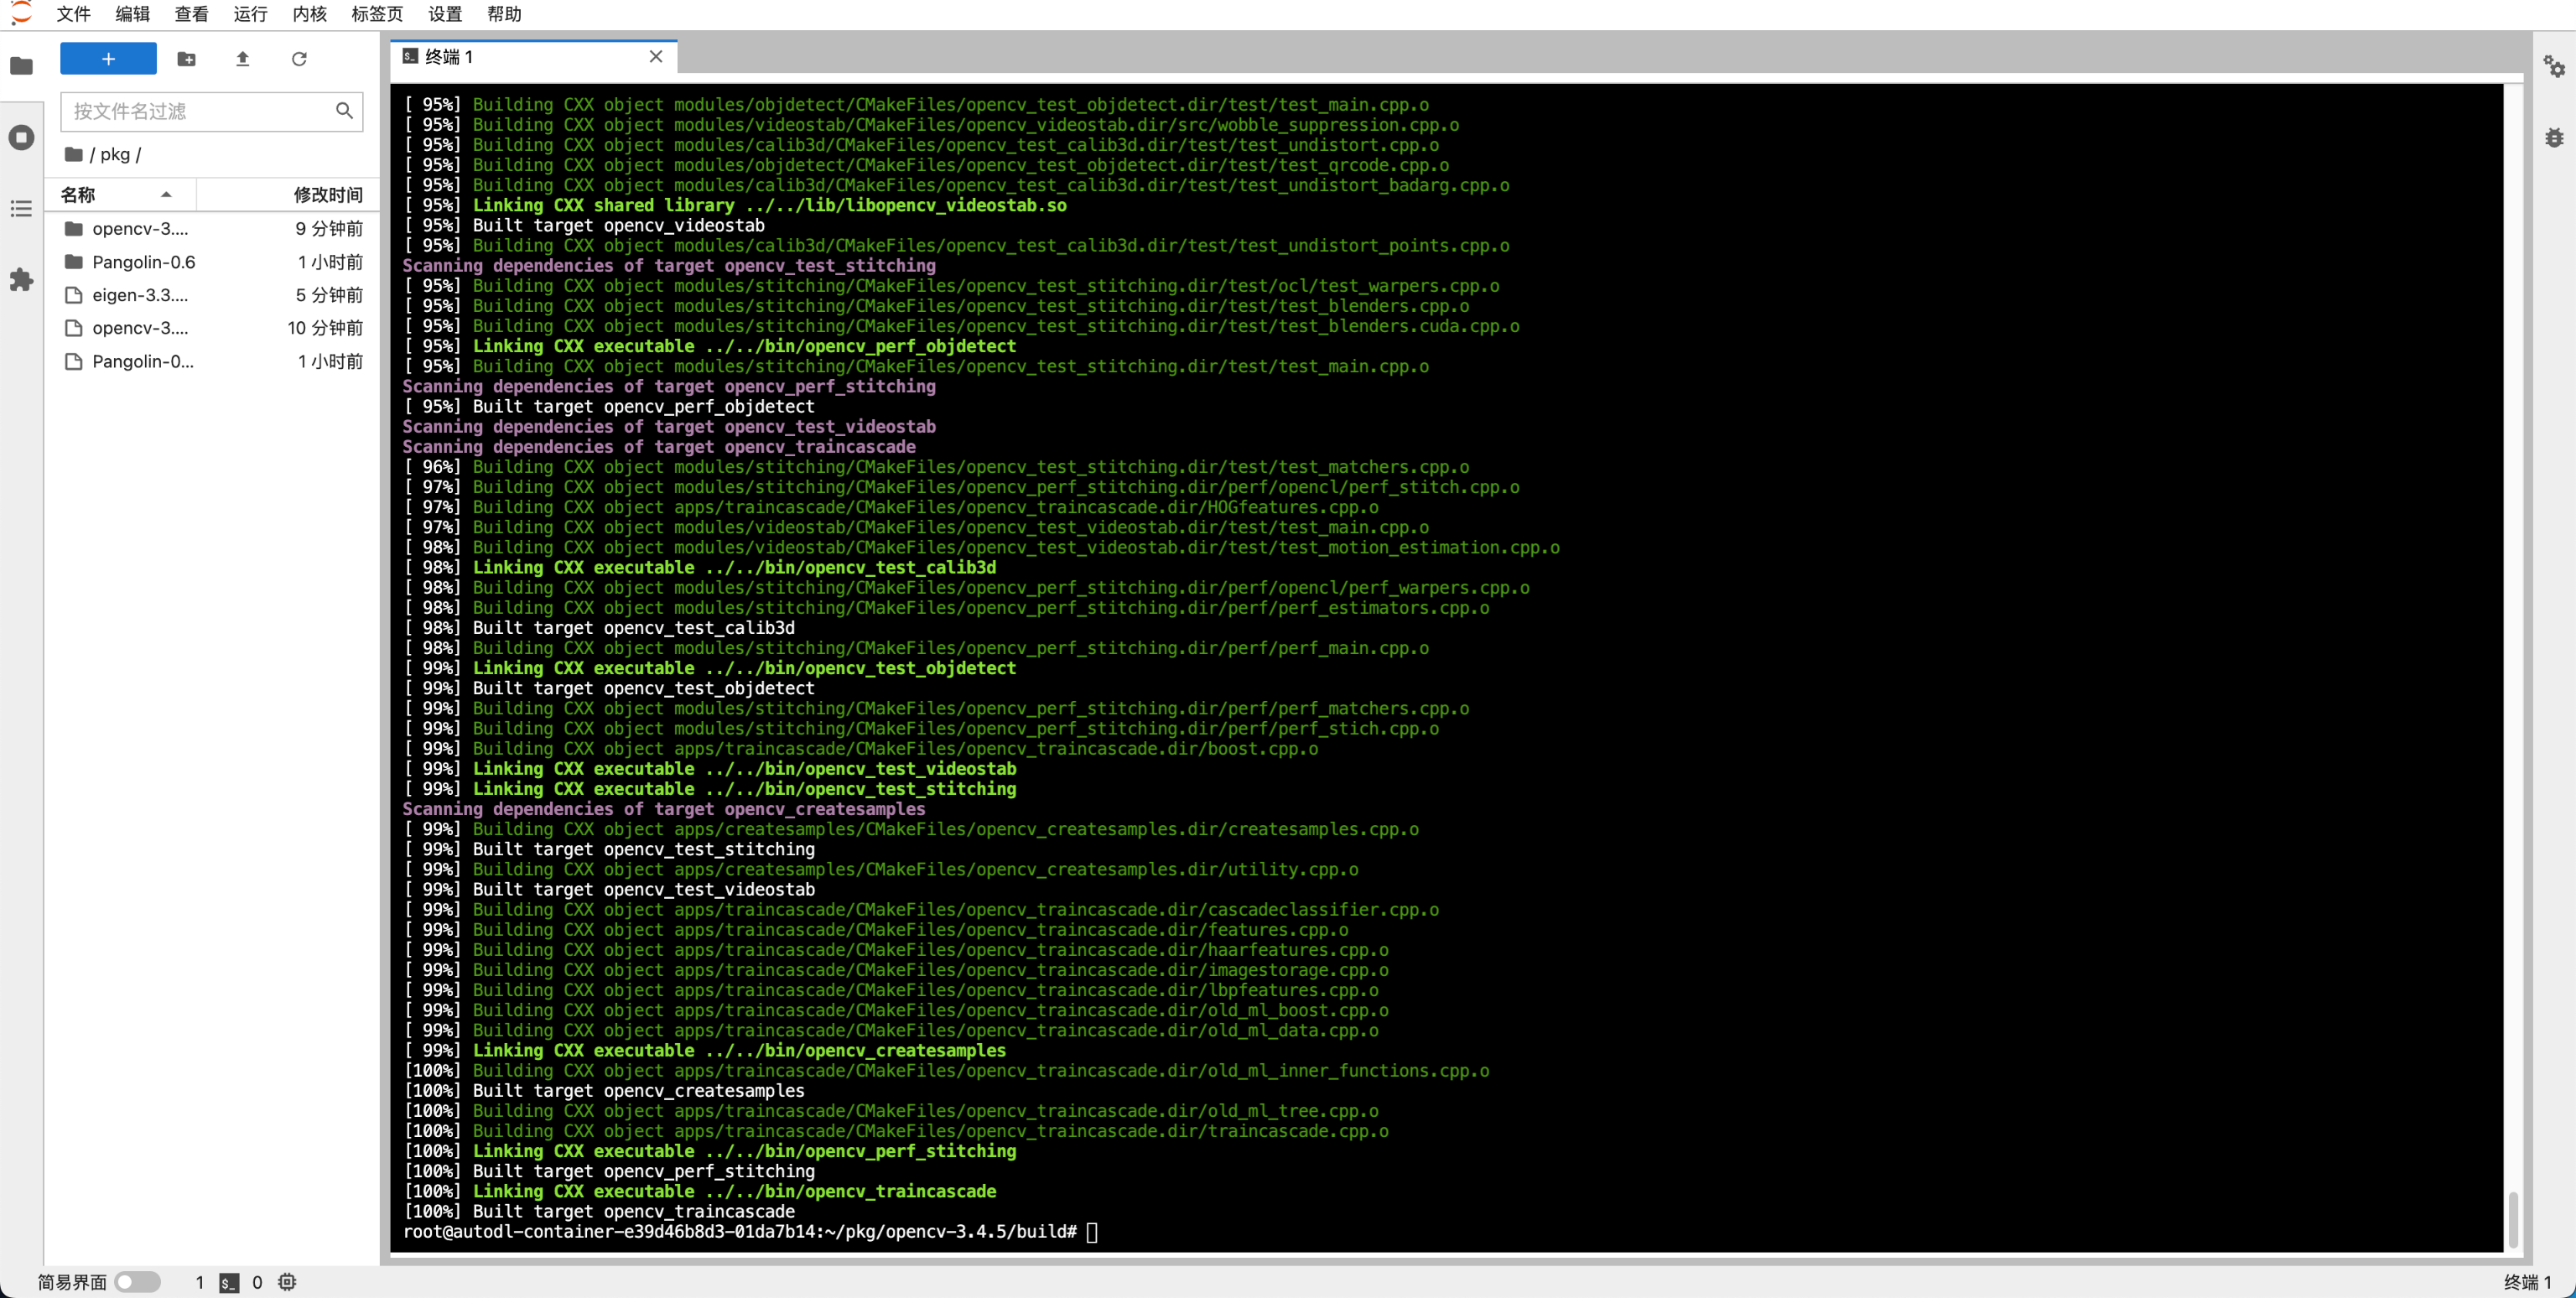
Task: Open the debugger bug icon on right sidebar
Action: point(2554,137)
